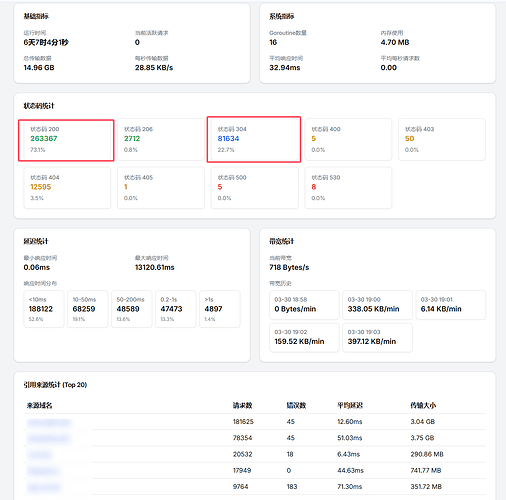Click the status code 403 card
Viewport: 506px width, 500px height.
(x=442, y=140)
